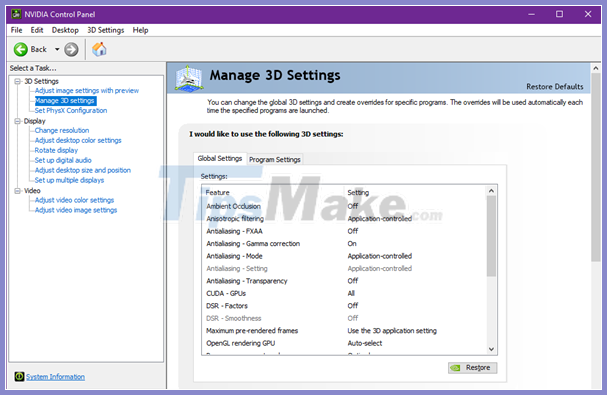Screen dimensions: 607x395
Task: Click the settings list scroll-down arrow
Action: tap(491, 349)
